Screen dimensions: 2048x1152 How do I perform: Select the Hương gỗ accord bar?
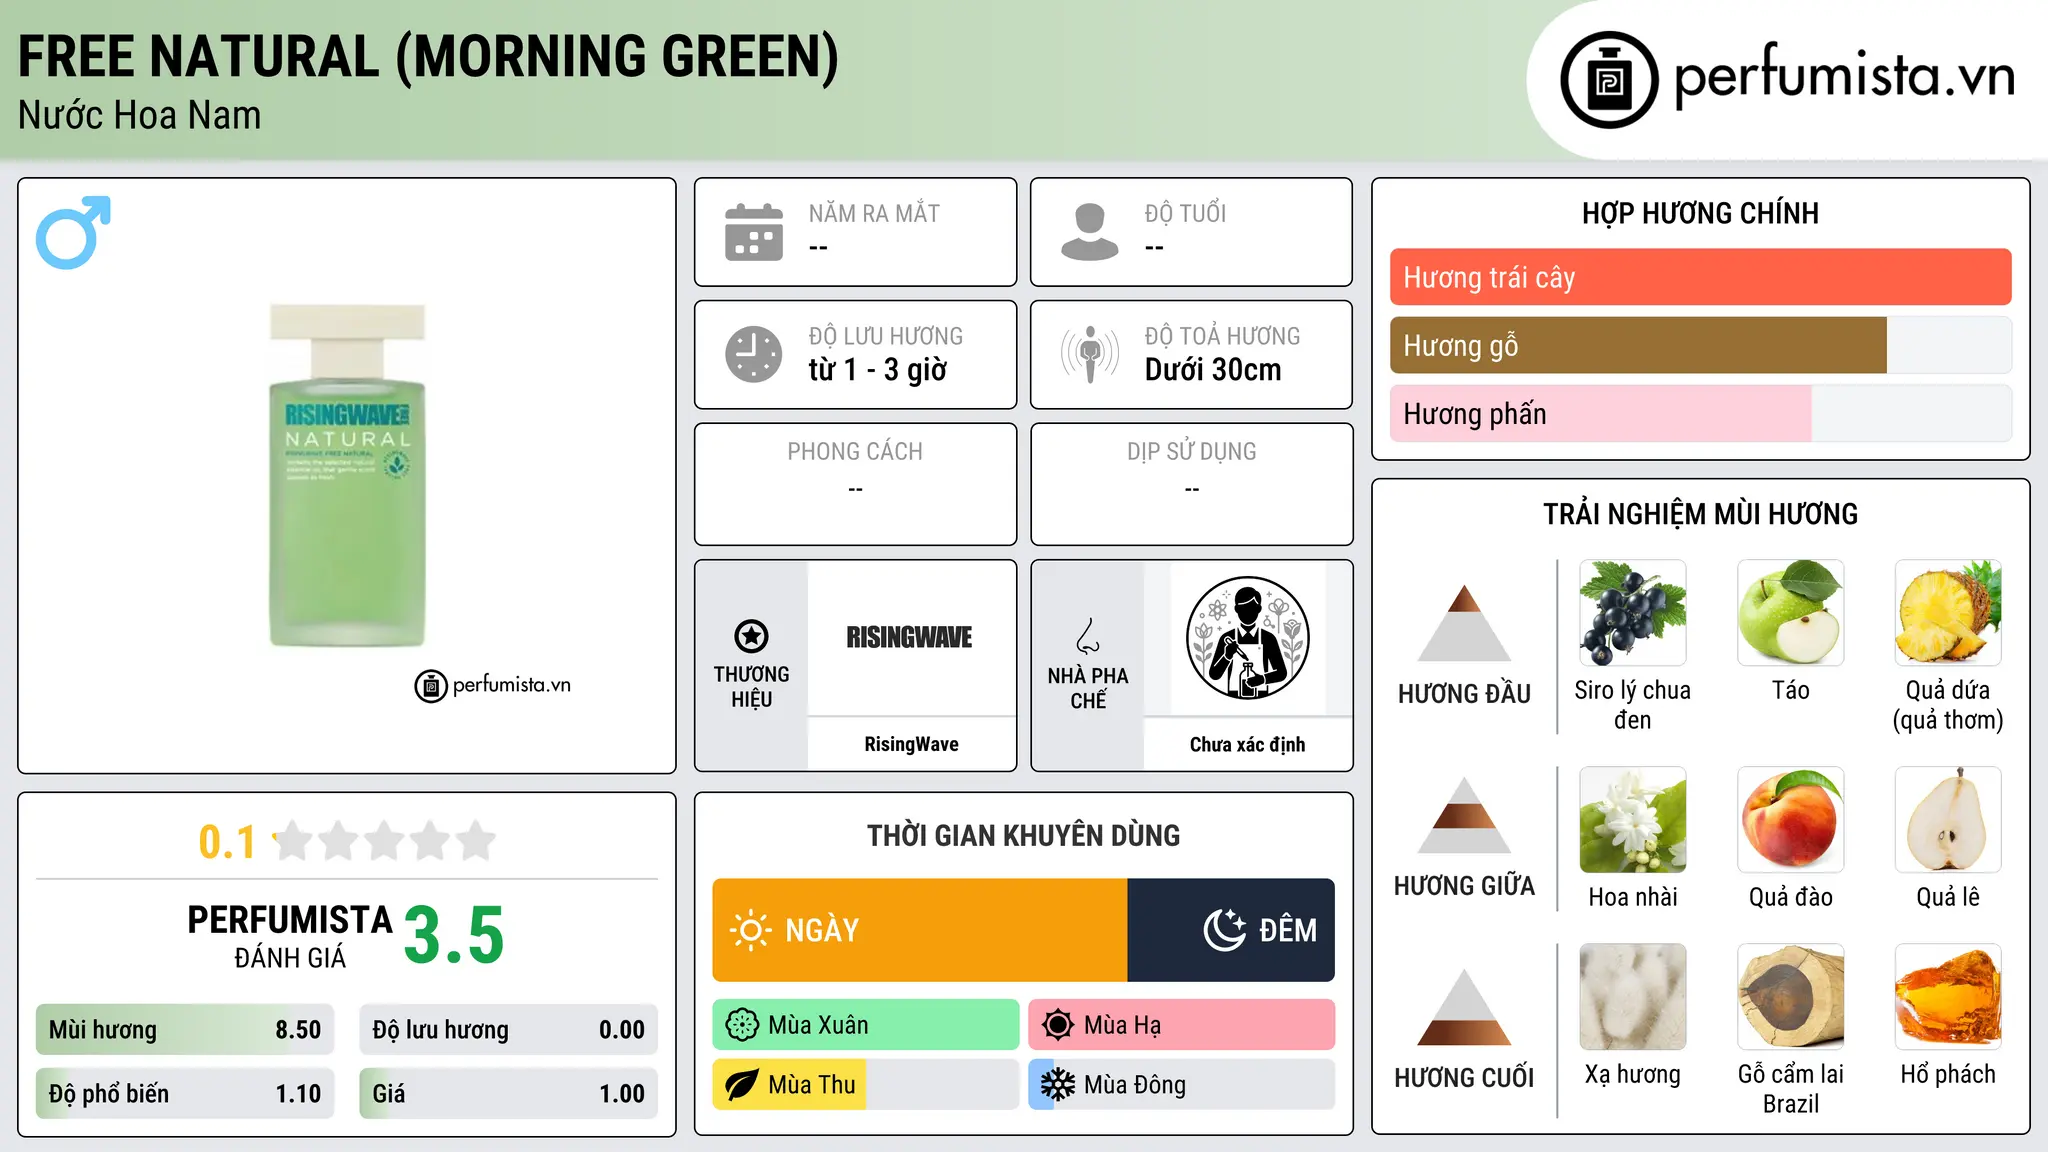point(1700,345)
